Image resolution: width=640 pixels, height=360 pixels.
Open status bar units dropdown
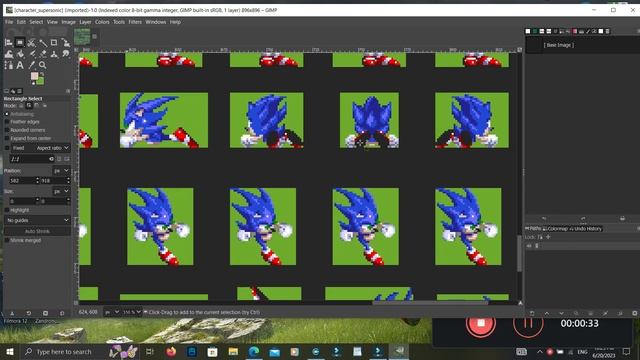click(x=111, y=312)
